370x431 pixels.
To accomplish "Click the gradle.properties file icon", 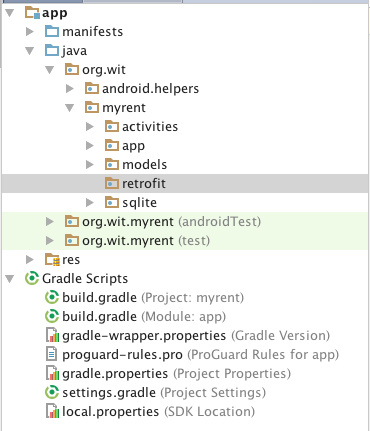I will tap(52, 373).
